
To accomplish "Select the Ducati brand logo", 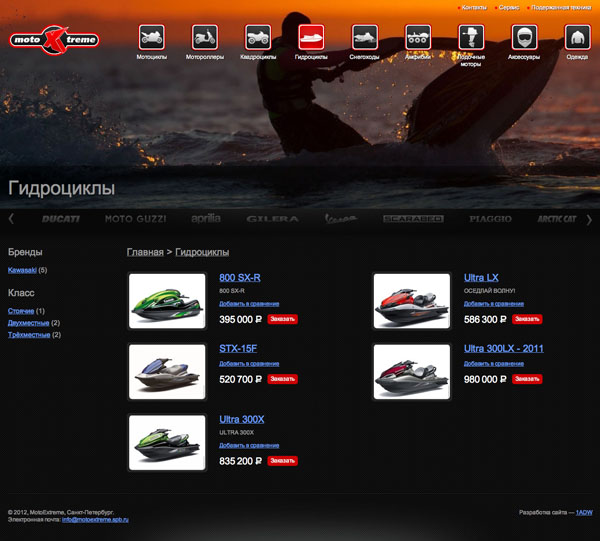I will click(x=60, y=219).
